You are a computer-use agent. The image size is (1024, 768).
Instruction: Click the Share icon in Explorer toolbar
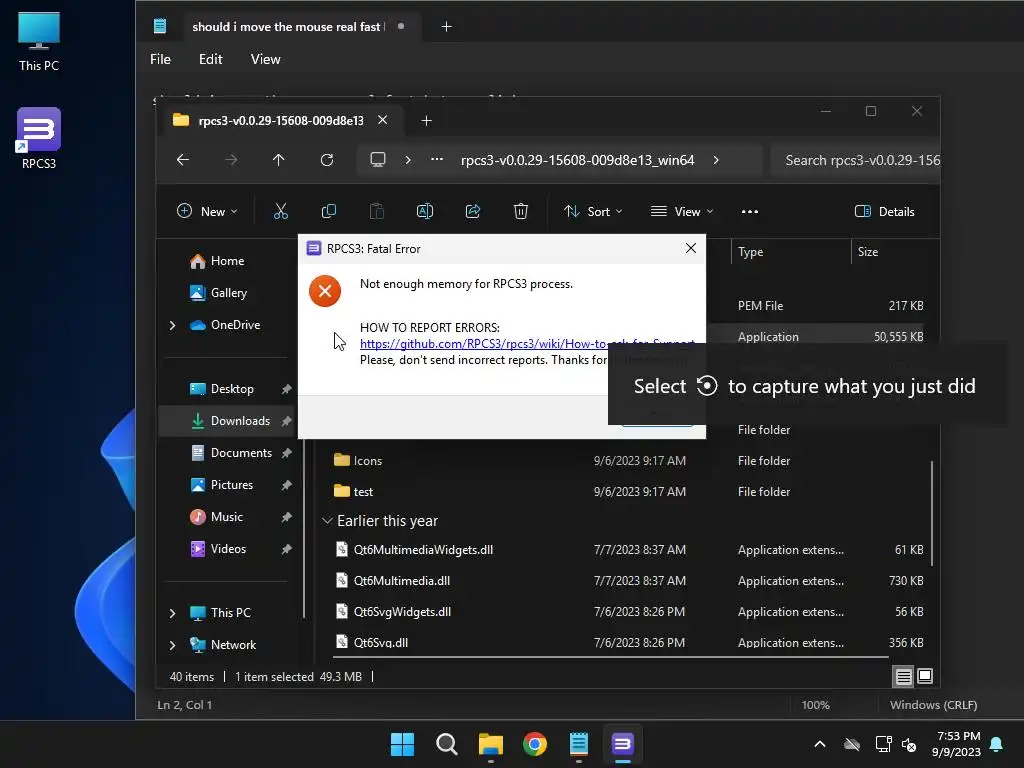pos(473,211)
